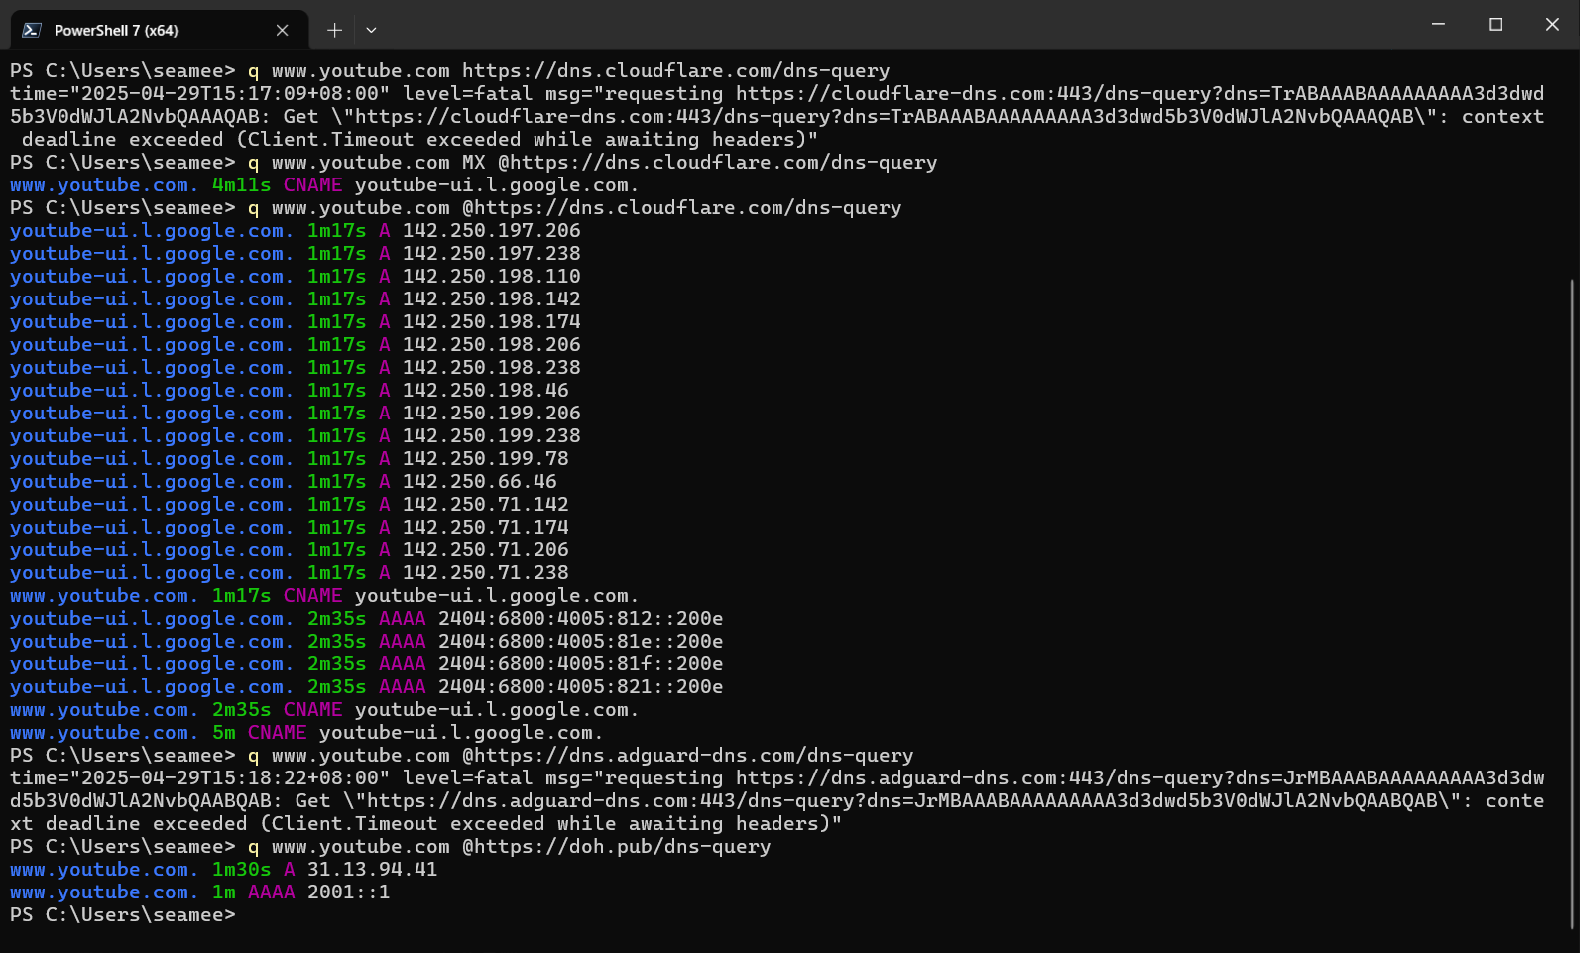Maximize the terminal window
This screenshot has width=1580, height=953.
1495,24
